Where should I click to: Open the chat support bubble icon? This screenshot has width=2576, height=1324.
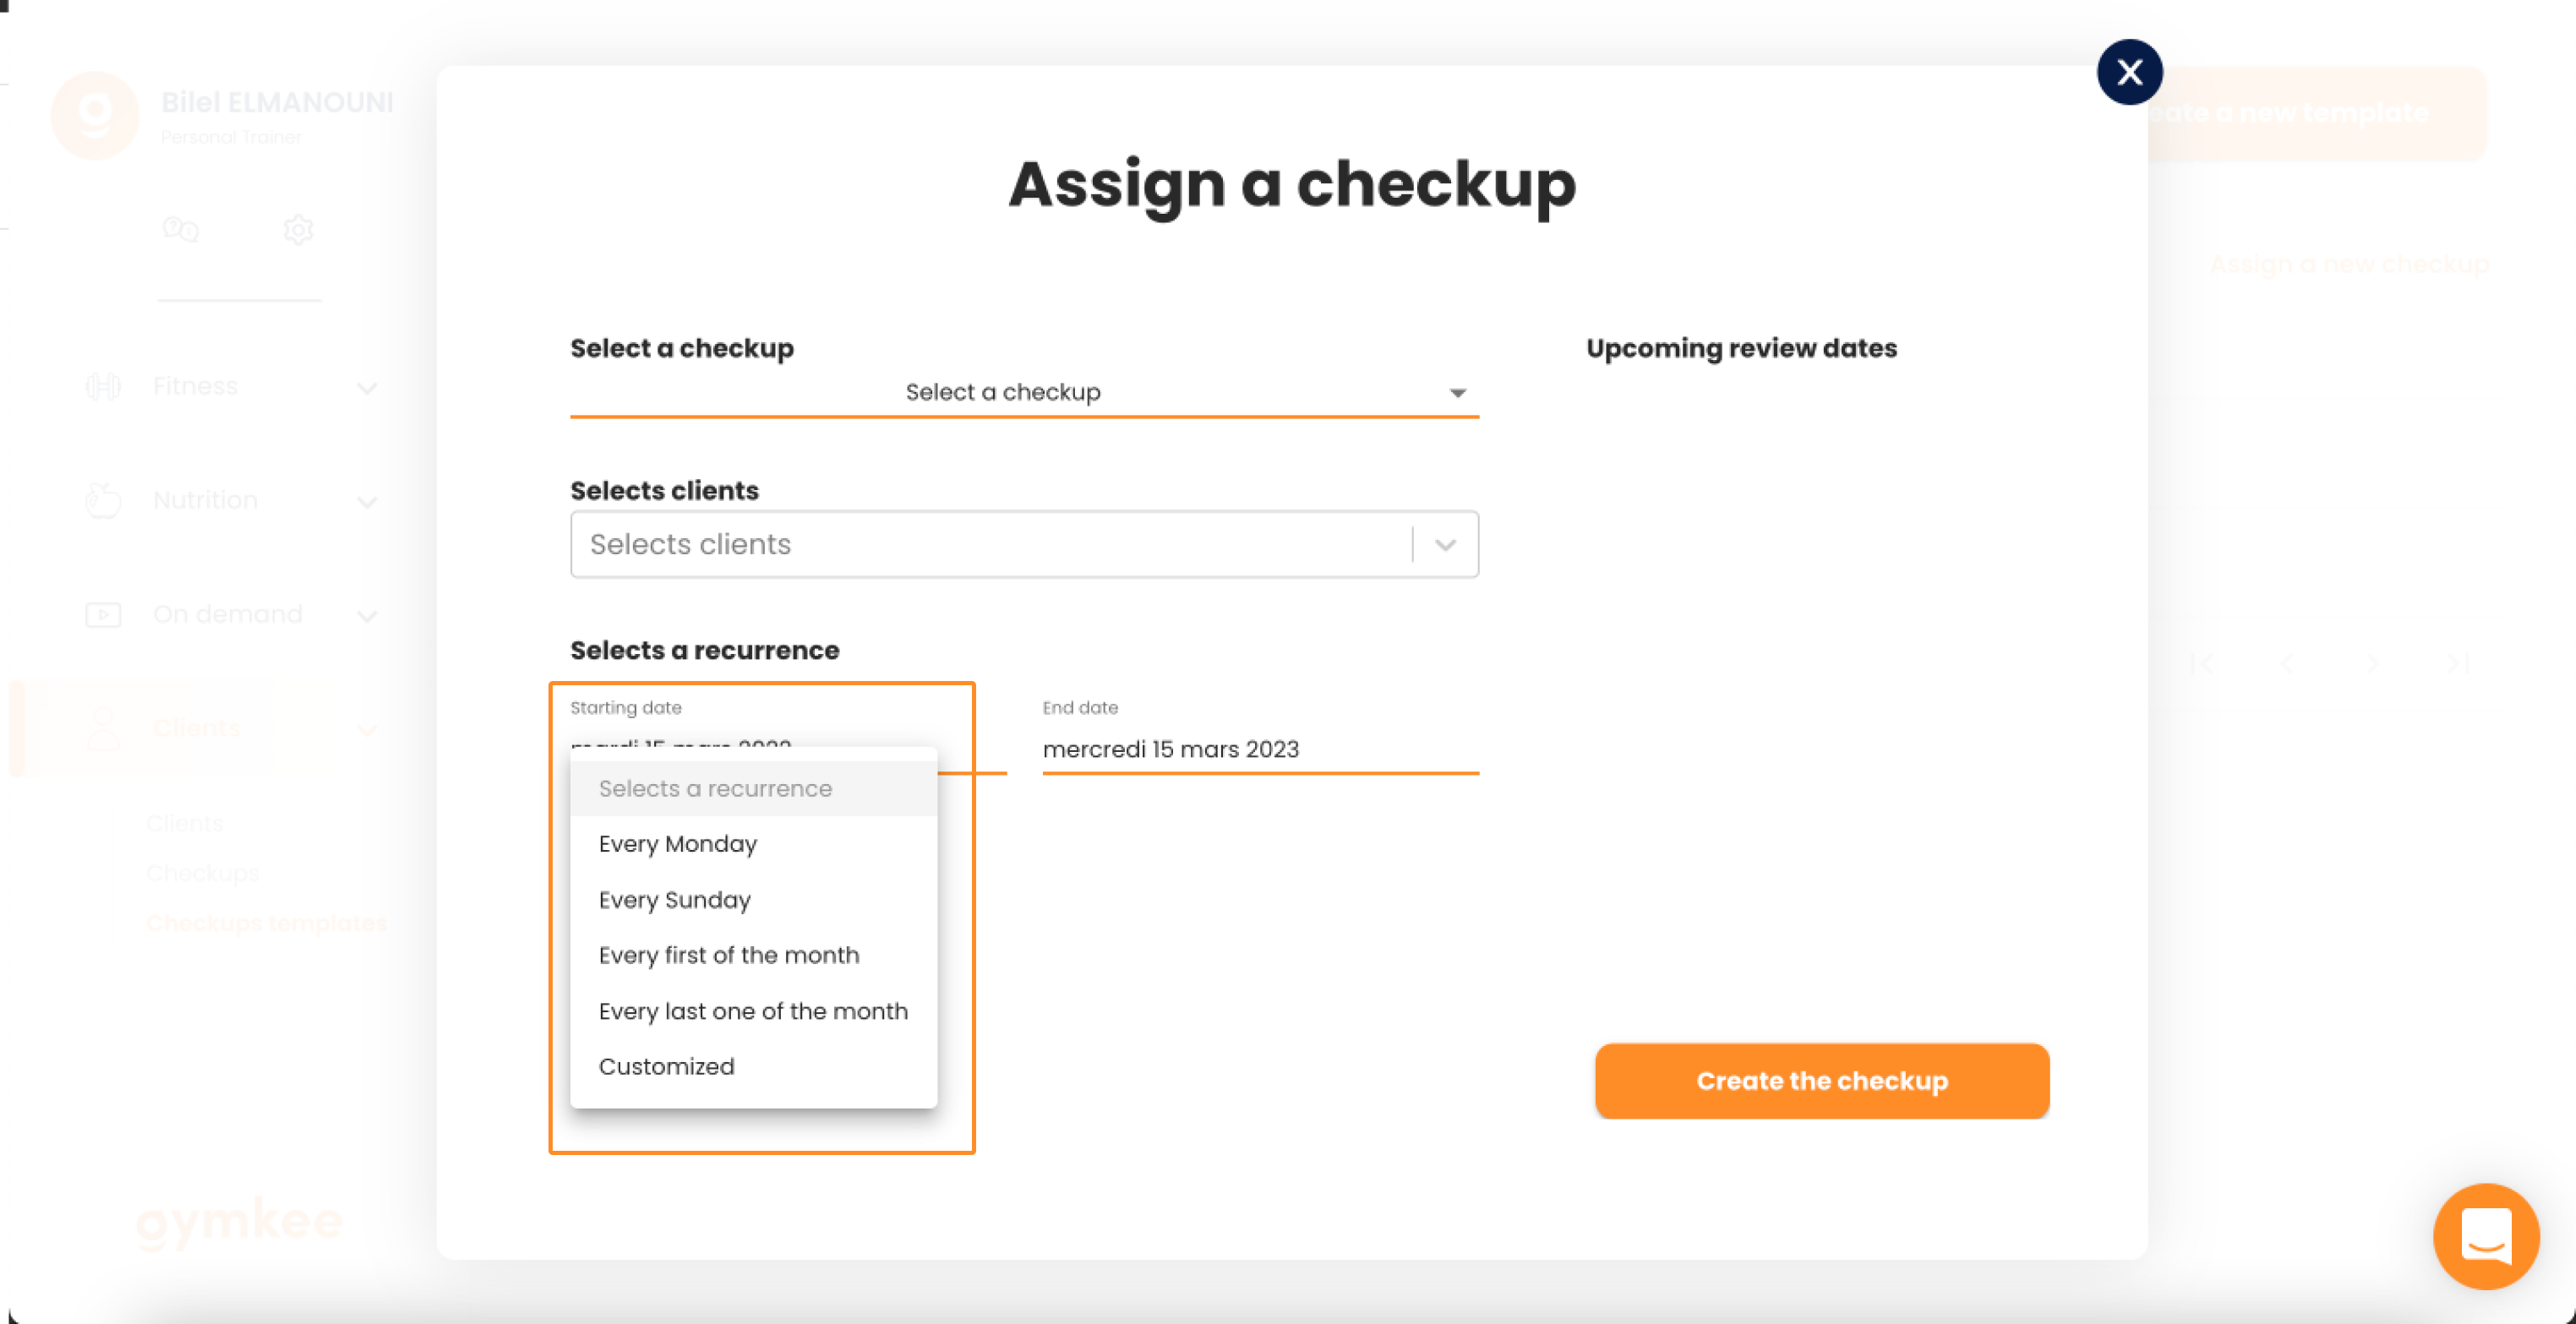[x=2485, y=1236]
